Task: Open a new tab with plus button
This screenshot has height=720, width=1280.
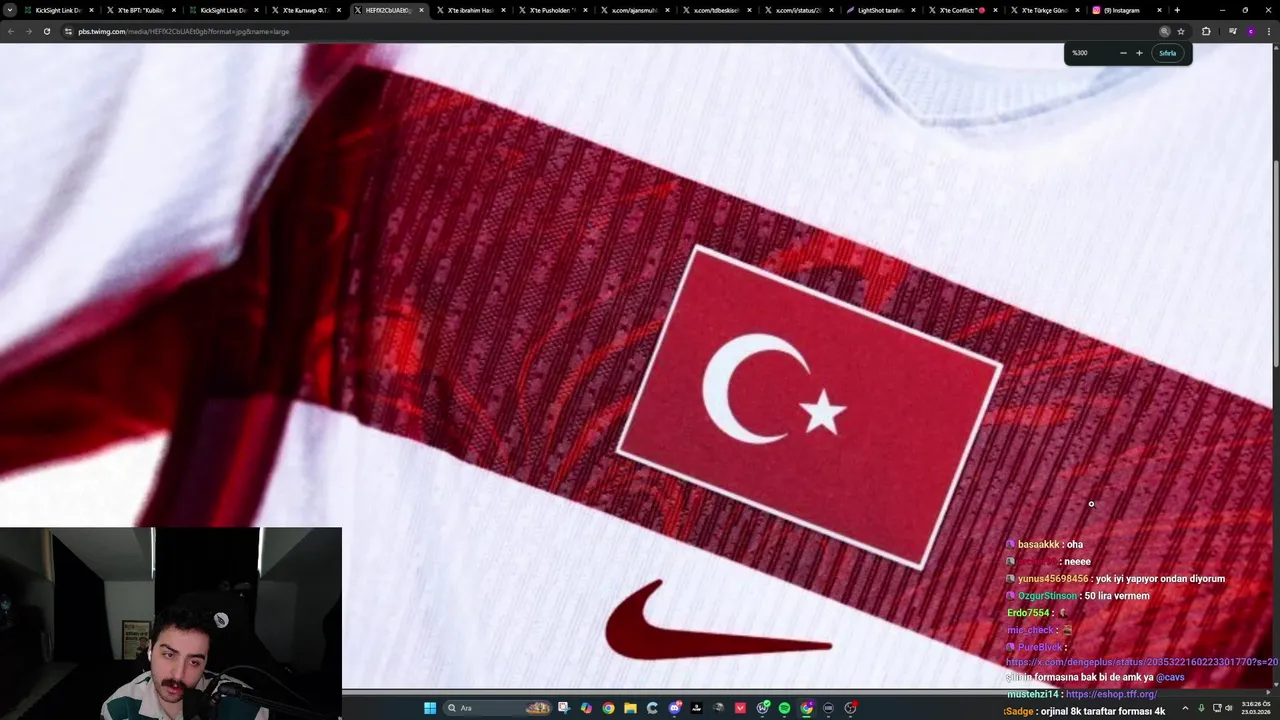Action: (x=1177, y=10)
